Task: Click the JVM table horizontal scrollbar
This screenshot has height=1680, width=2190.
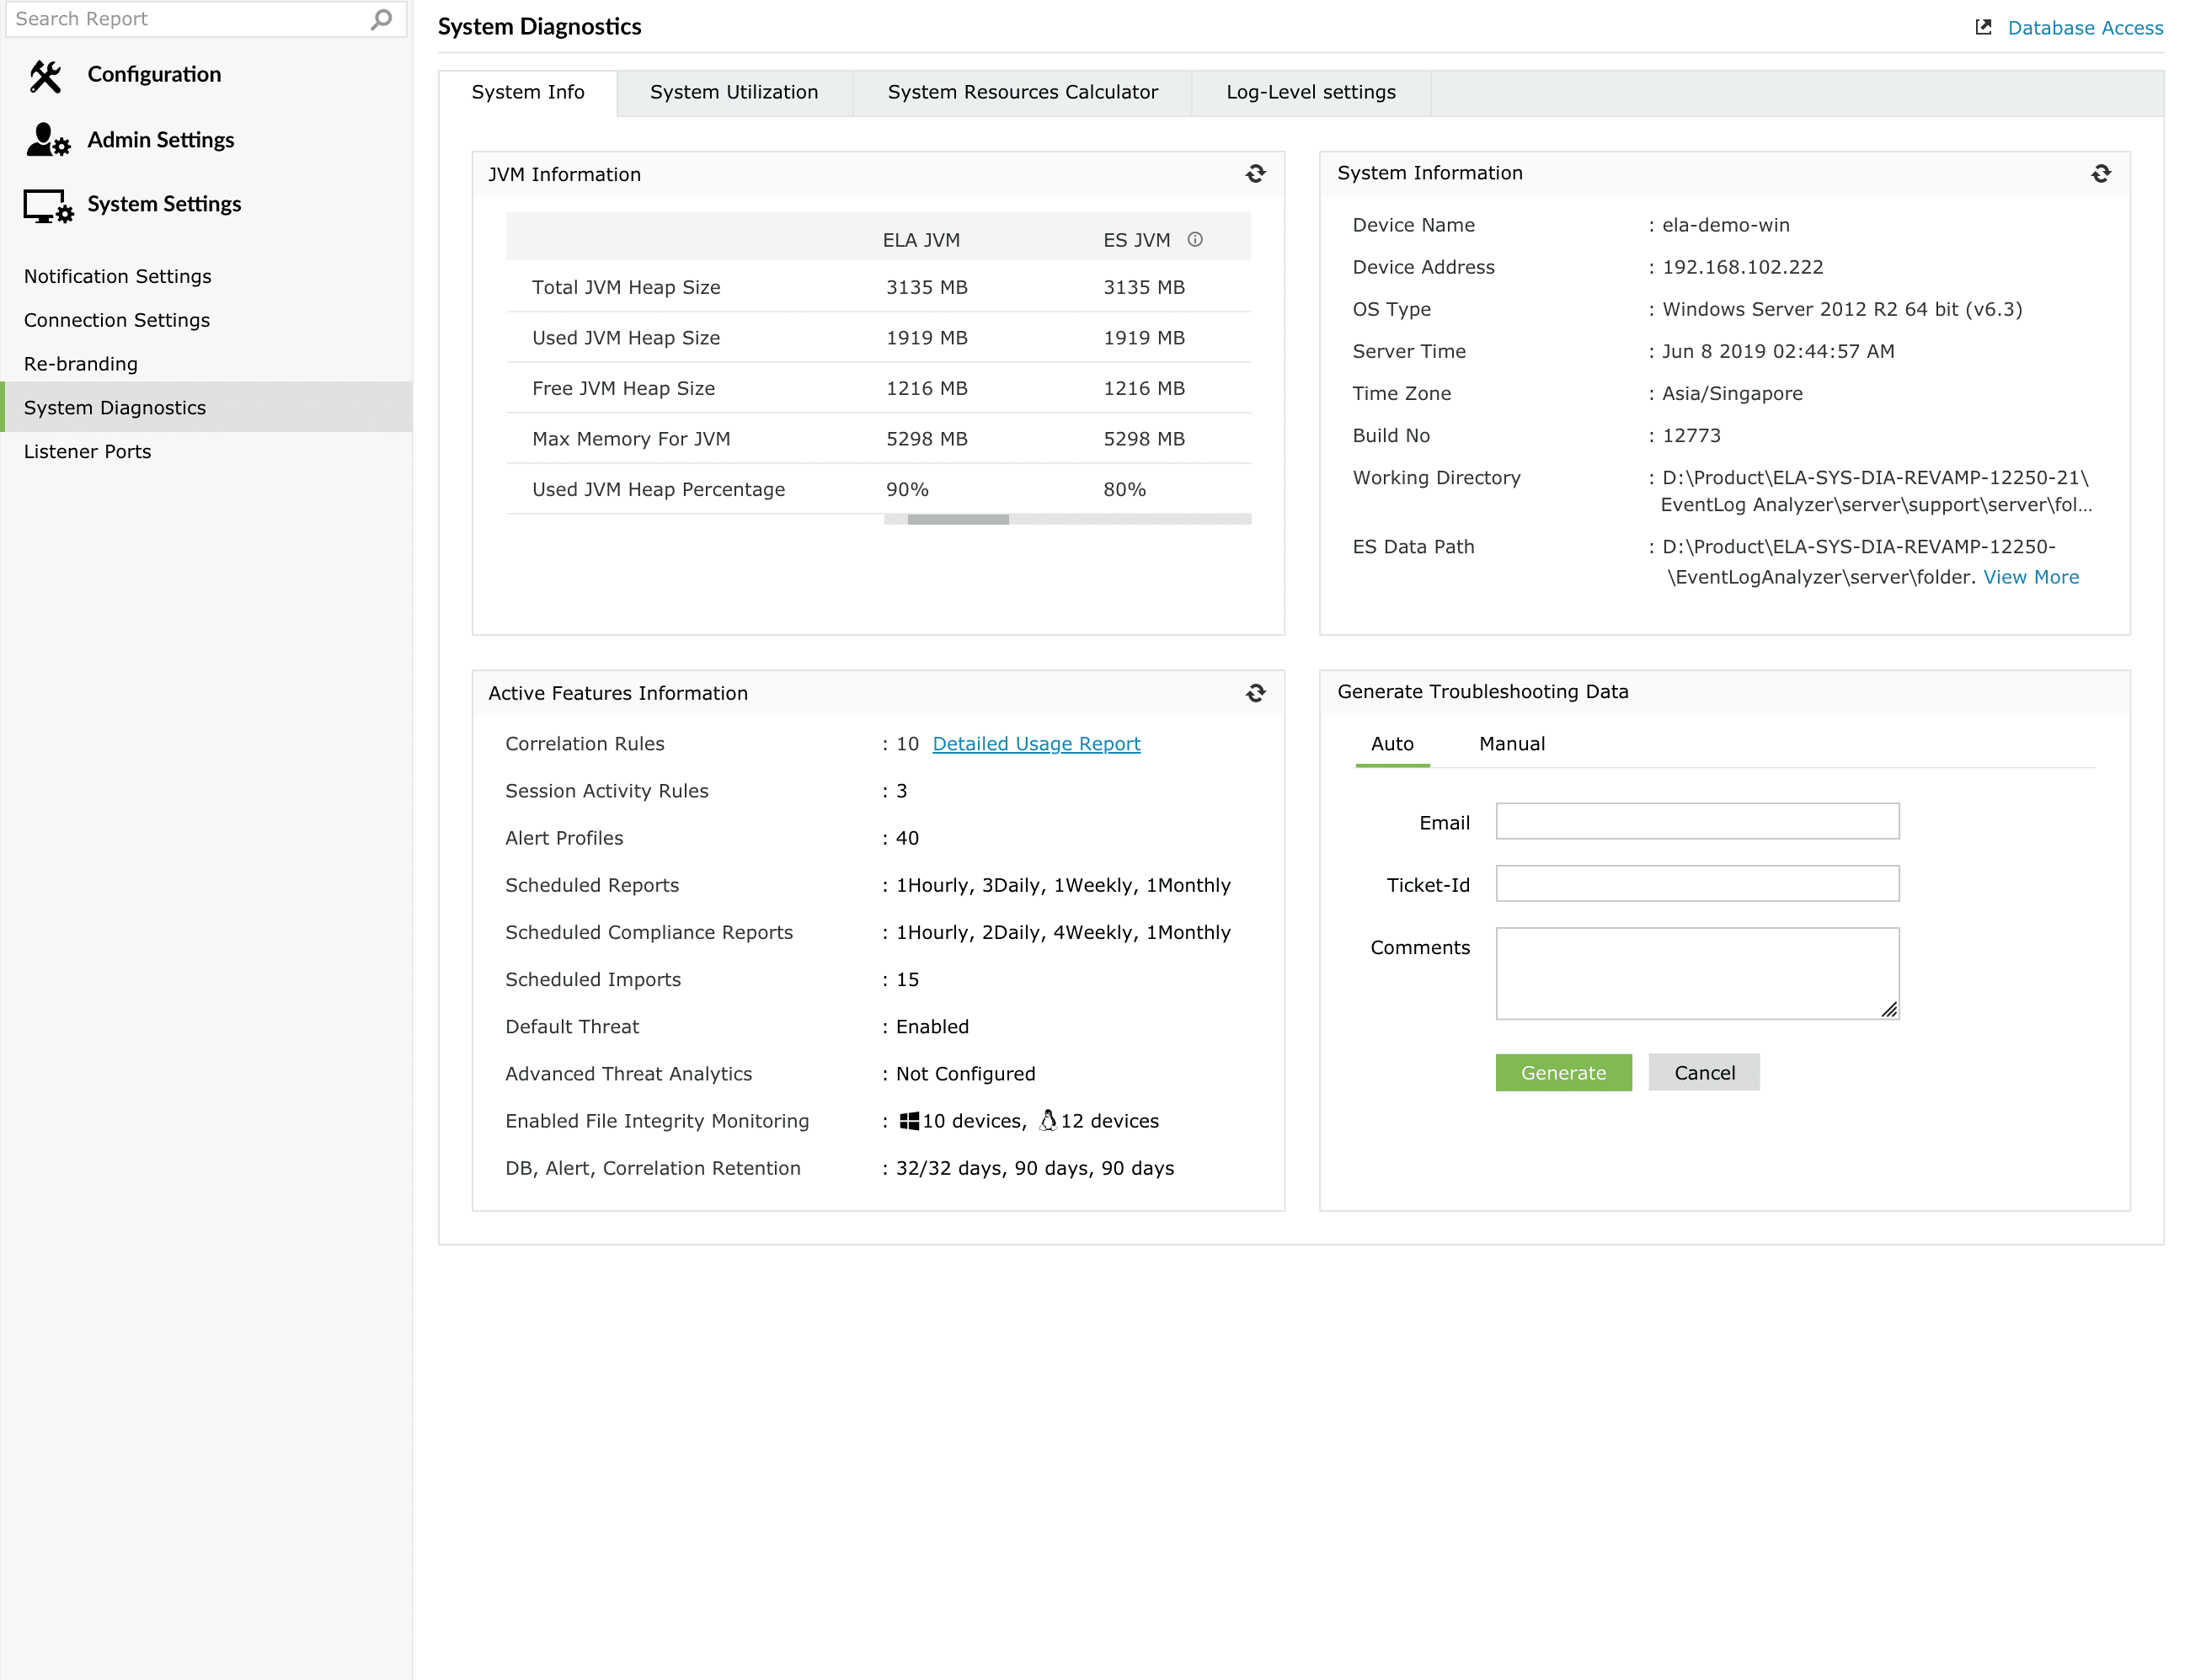Action: tap(957, 519)
